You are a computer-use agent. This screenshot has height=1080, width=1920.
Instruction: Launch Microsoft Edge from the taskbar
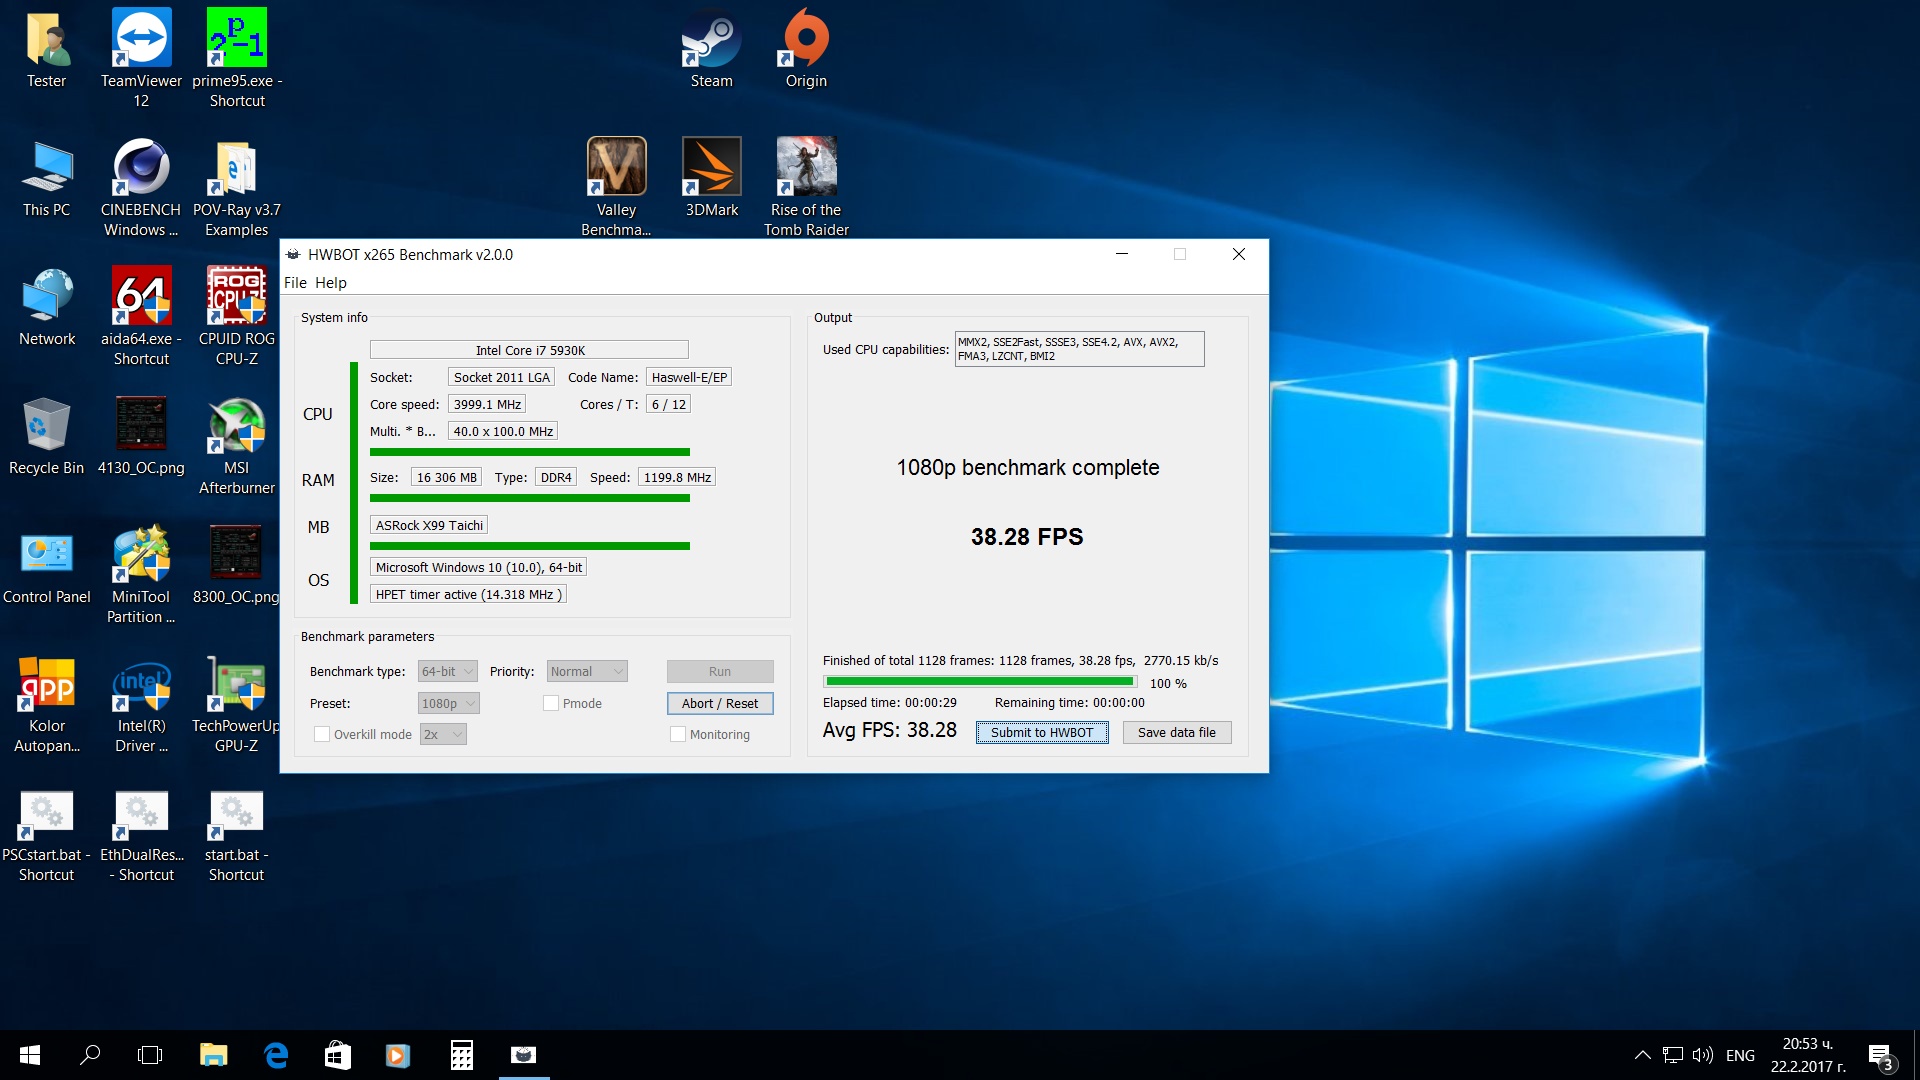click(276, 1055)
